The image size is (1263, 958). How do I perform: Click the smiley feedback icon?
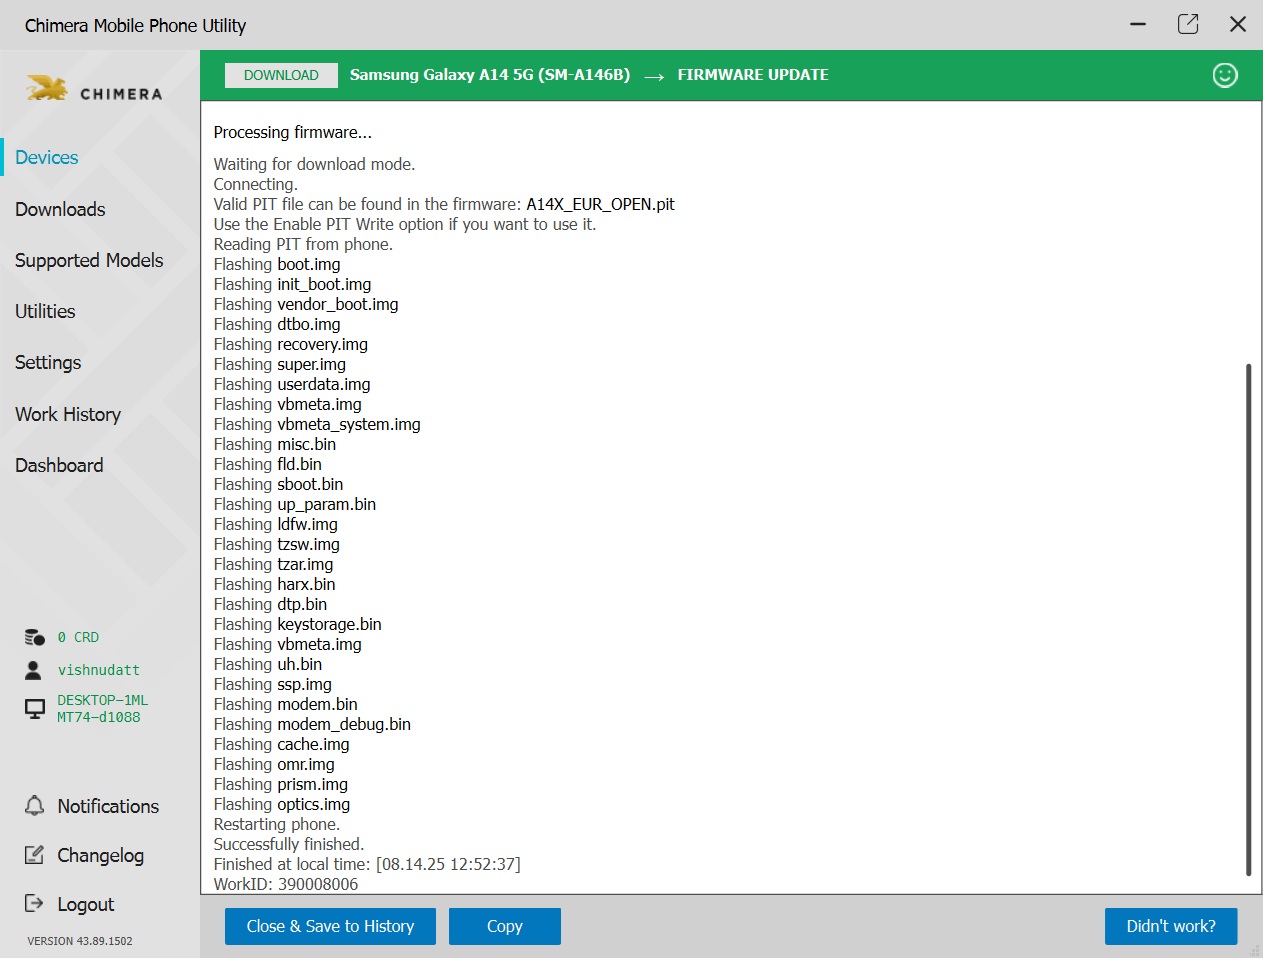[x=1225, y=75]
